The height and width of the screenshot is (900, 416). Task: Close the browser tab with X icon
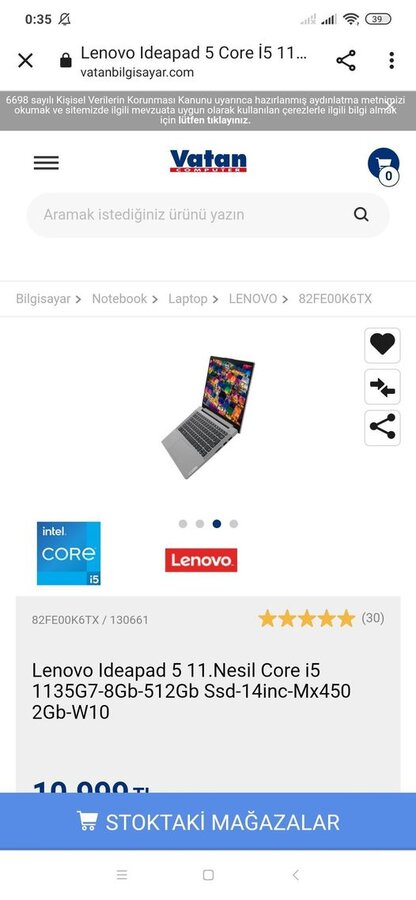25,60
